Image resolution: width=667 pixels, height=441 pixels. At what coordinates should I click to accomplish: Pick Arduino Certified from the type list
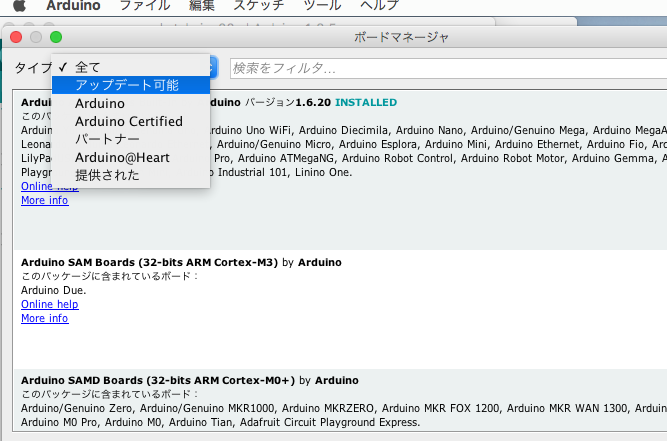pos(129,121)
